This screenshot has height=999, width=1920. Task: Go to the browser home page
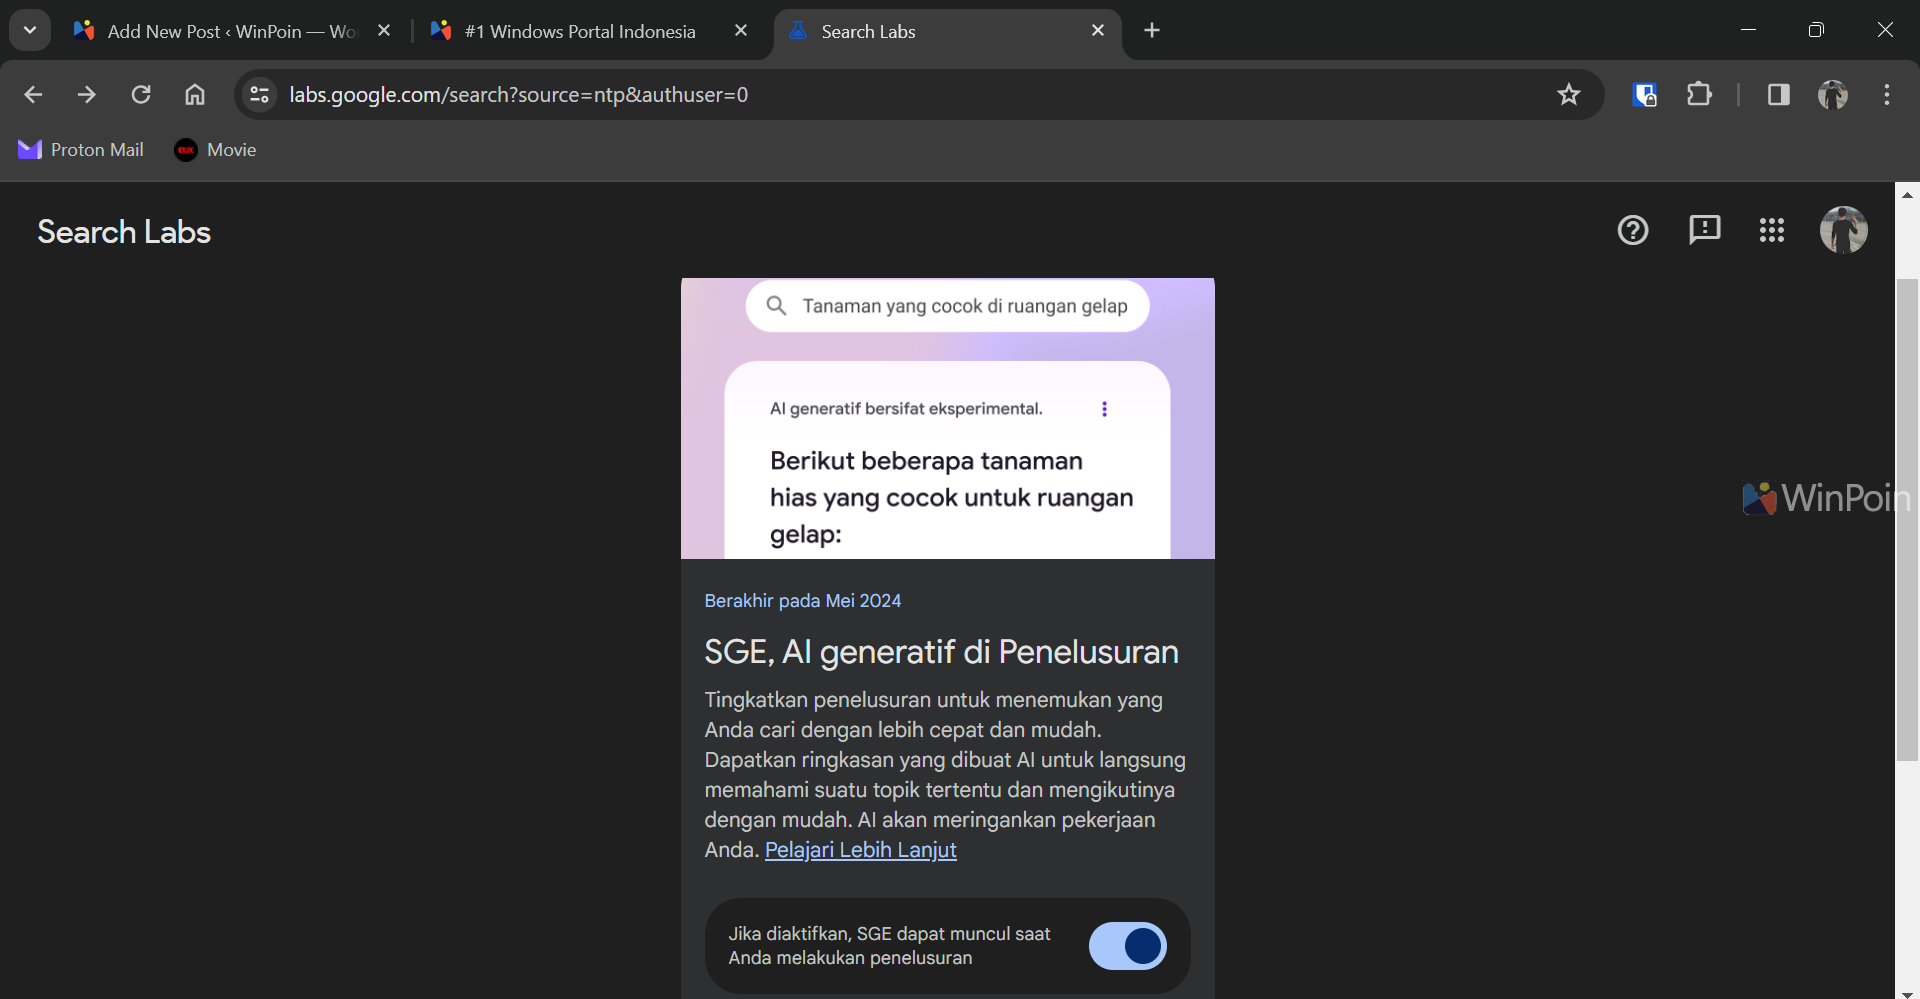tap(195, 95)
